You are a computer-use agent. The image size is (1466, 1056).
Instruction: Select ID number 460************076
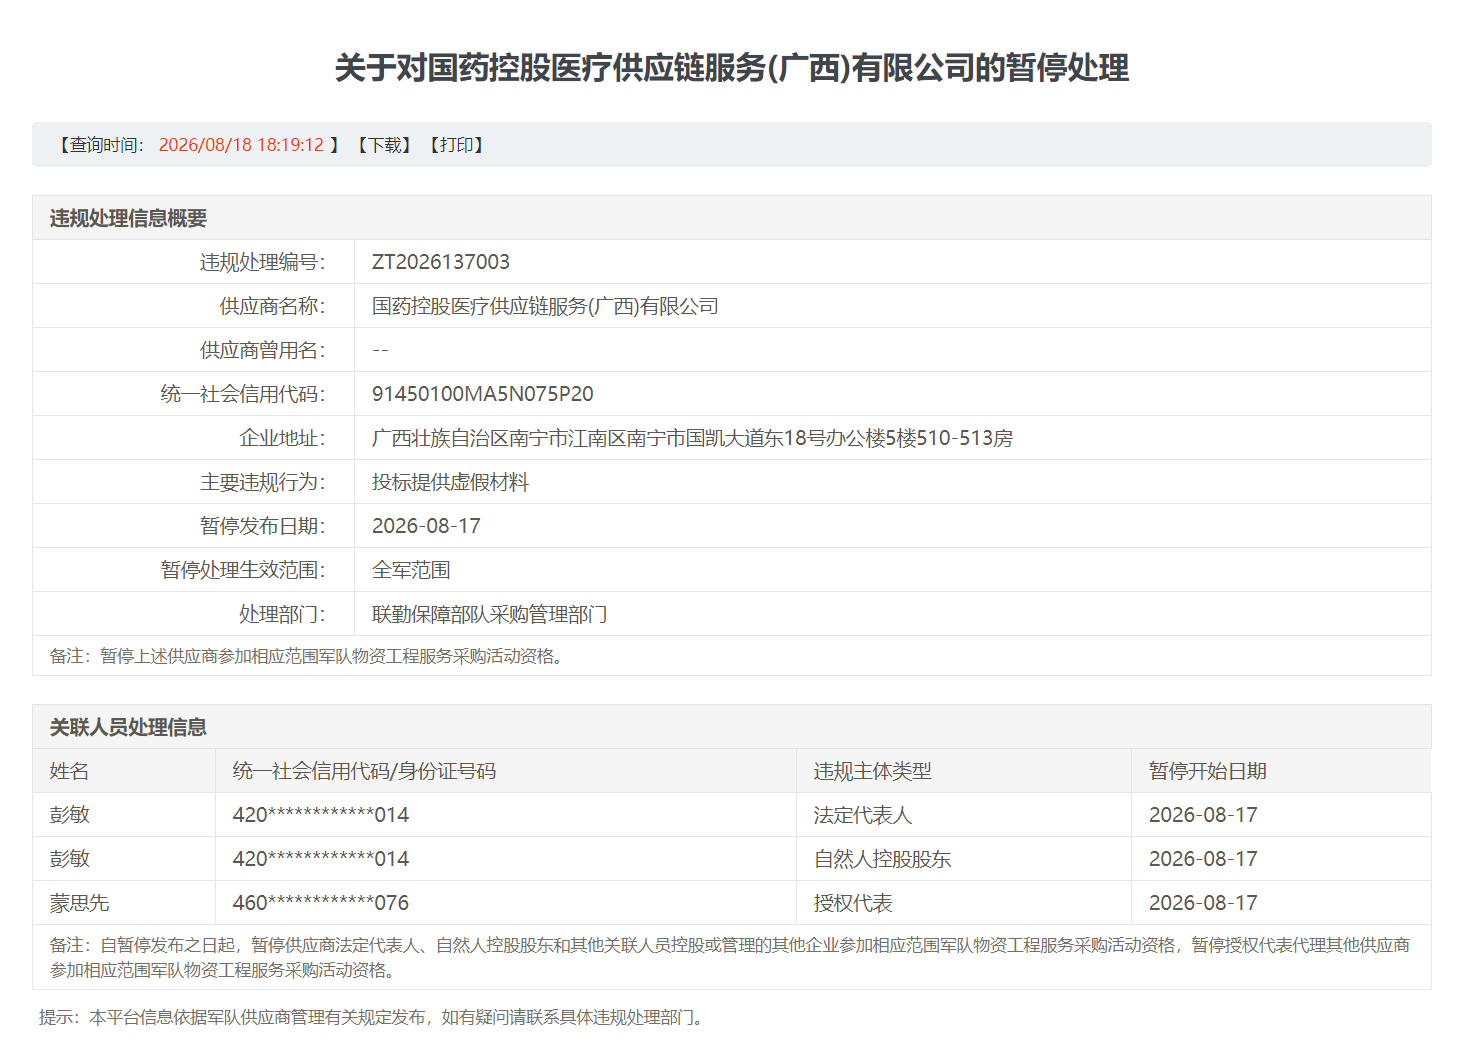coord(320,903)
